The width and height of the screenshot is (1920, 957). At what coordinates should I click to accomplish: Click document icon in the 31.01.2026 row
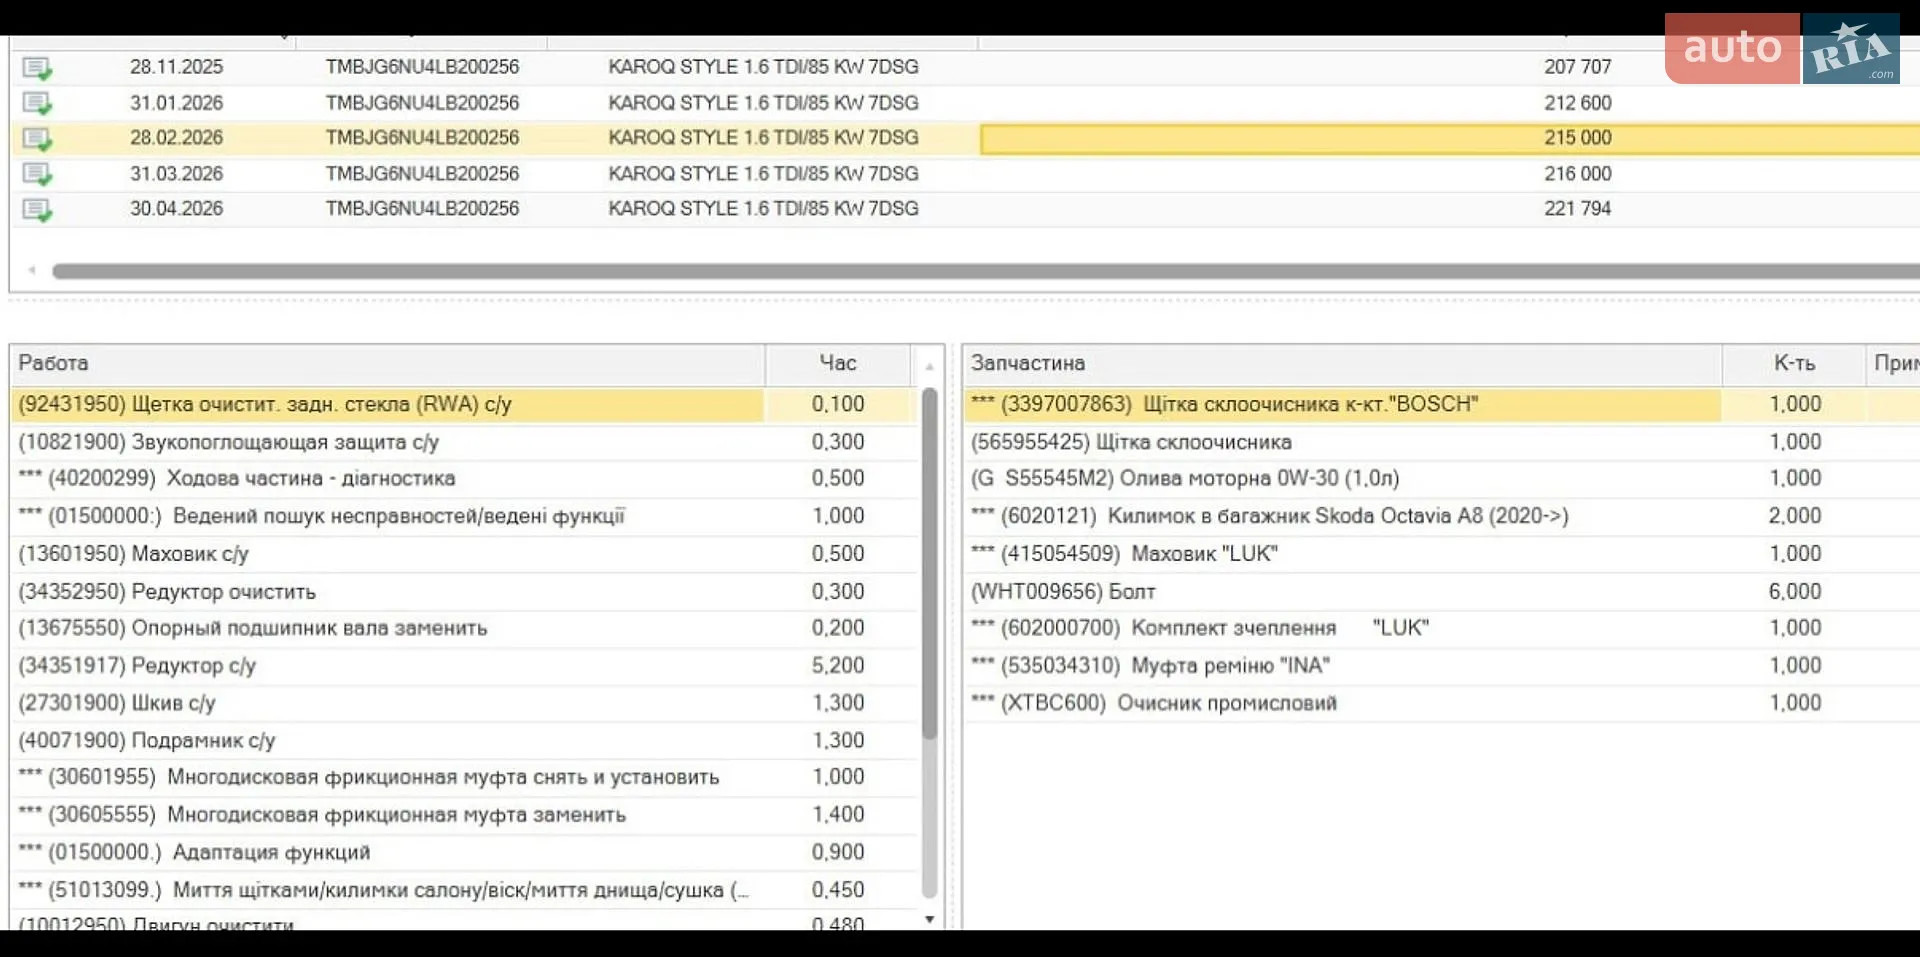point(37,103)
